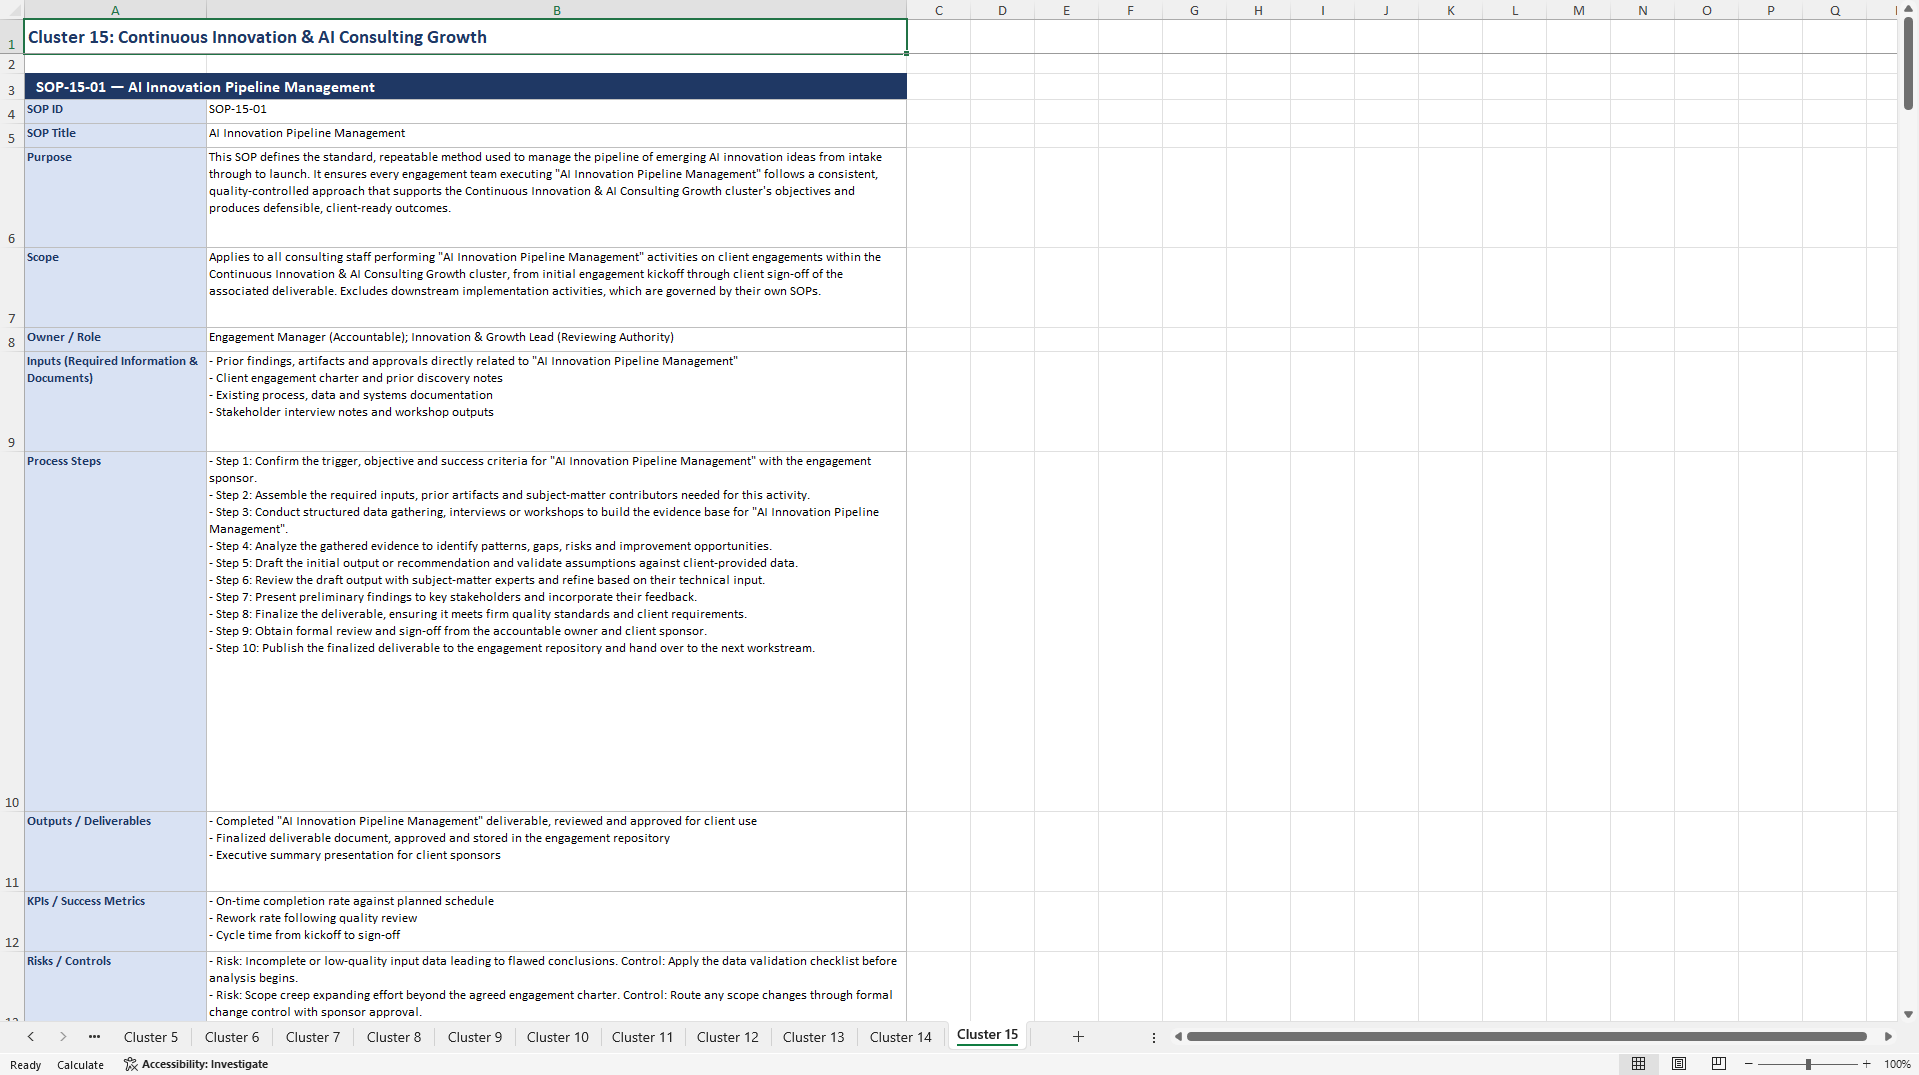This screenshot has width=1919, height=1075.
Task: Click the horizontal scrollbar thumb
Action: pyautogui.click(x=1526, y=1037)
